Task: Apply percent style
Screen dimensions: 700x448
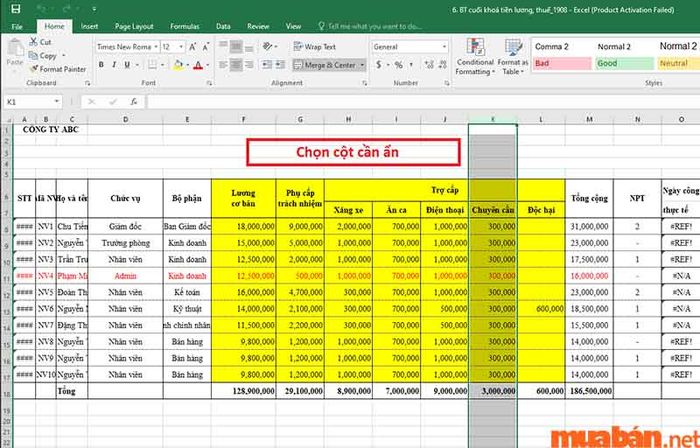Action: (399, 65)
